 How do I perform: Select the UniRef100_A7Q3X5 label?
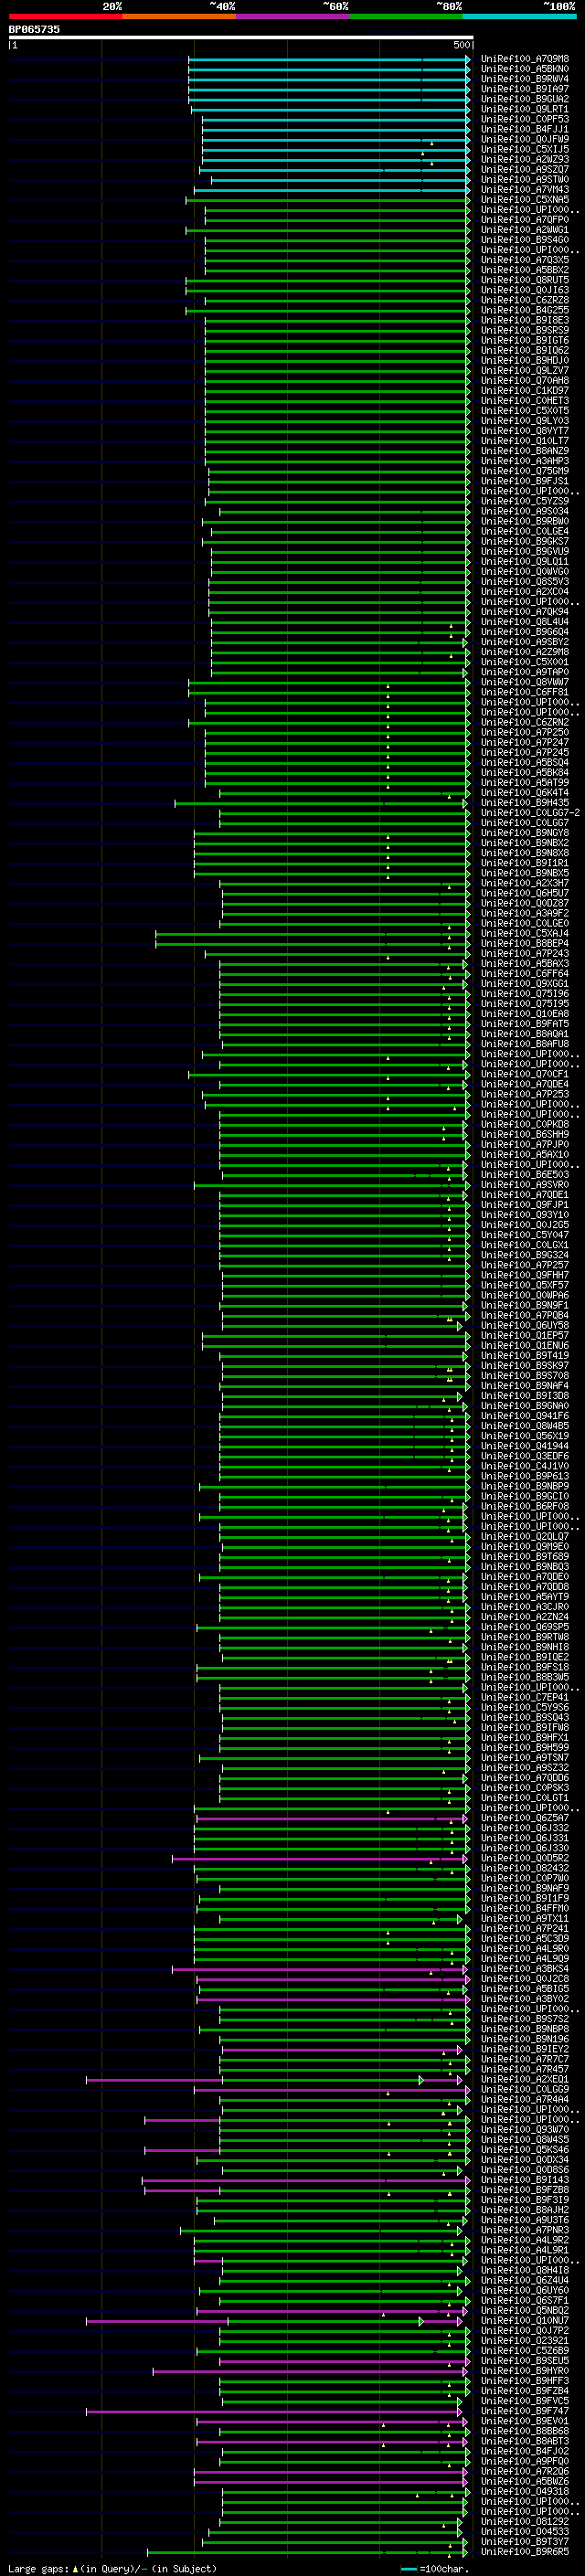pyautogui.click(x=525, y=259)
